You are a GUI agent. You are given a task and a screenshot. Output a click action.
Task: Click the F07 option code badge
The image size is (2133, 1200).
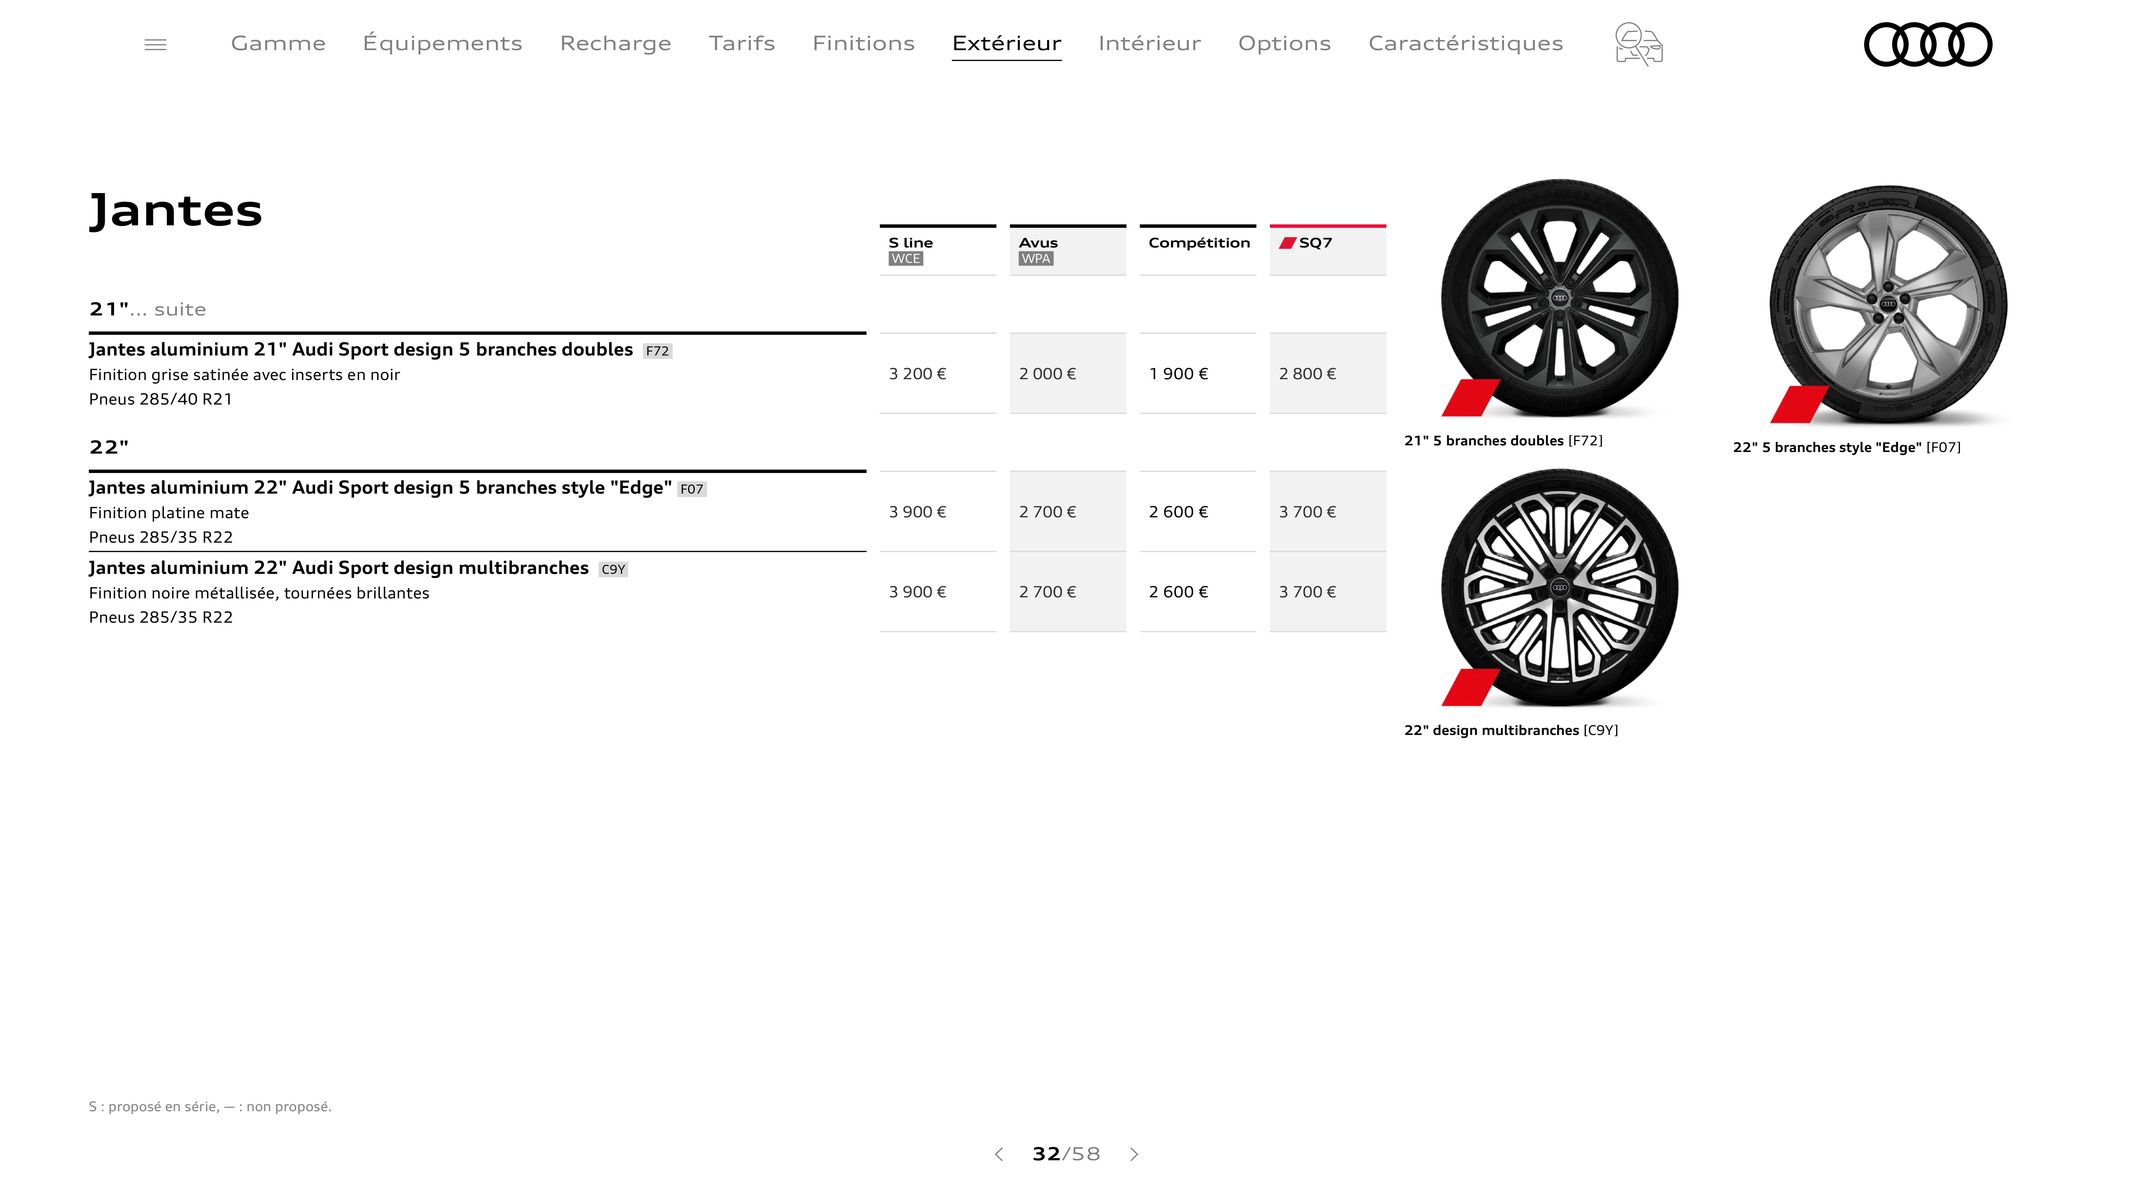[x=692, y=489]
